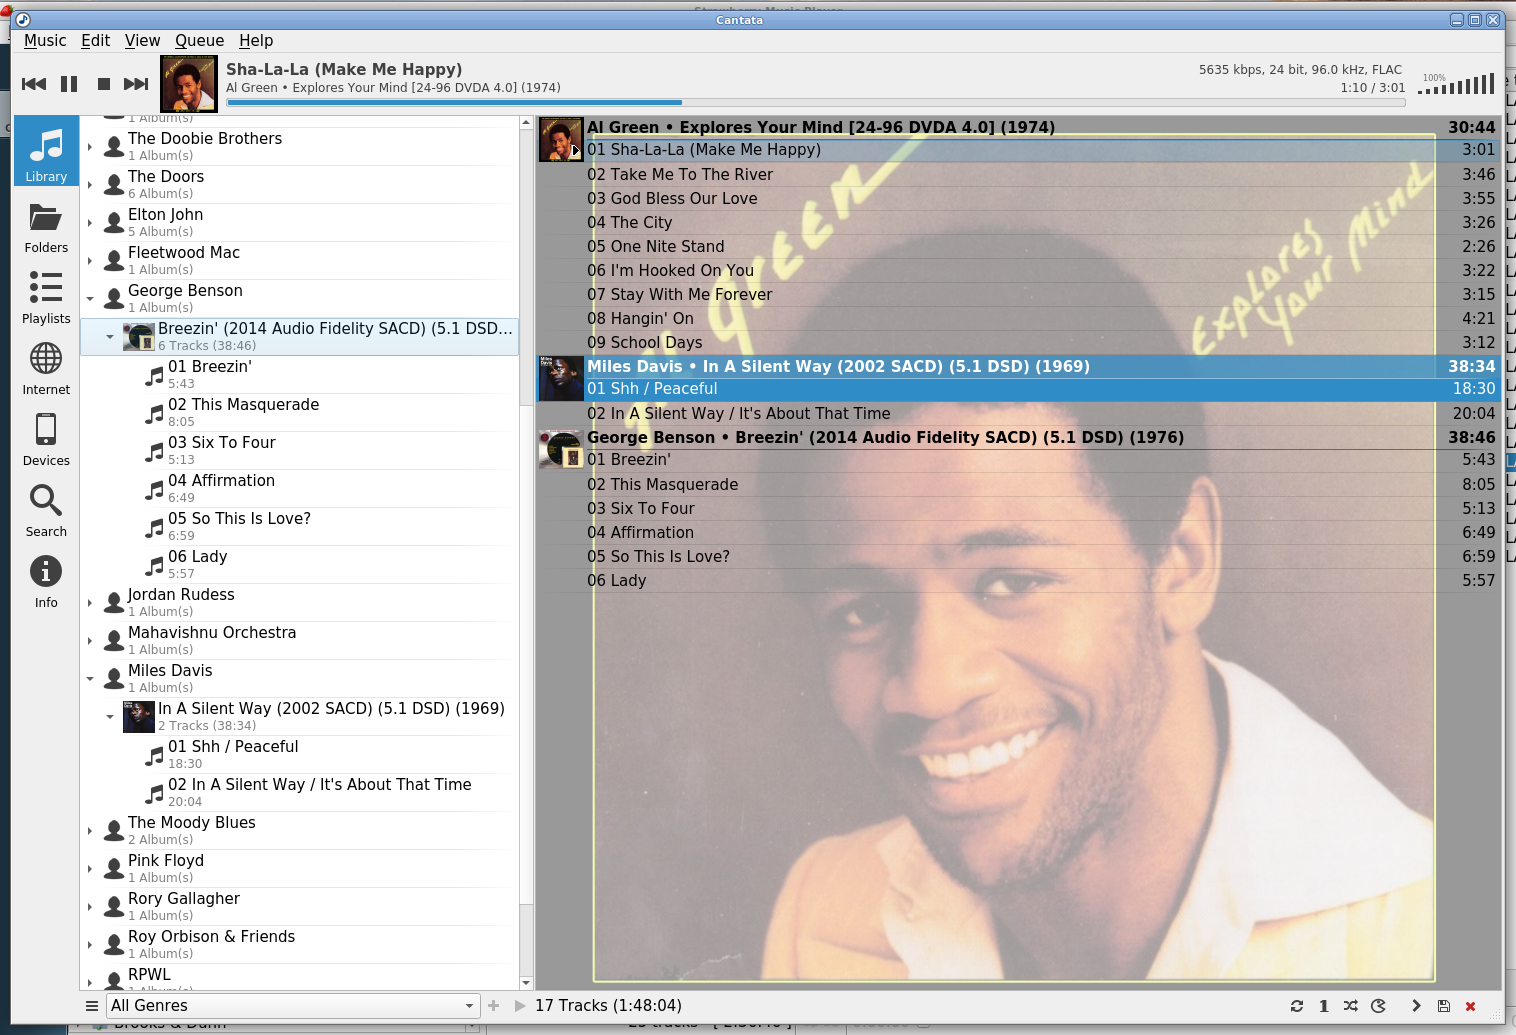This screenshot has width=1516, height=1035.
Task: Select '03 Six To Four' in play queue
Action: [1018, 509]
